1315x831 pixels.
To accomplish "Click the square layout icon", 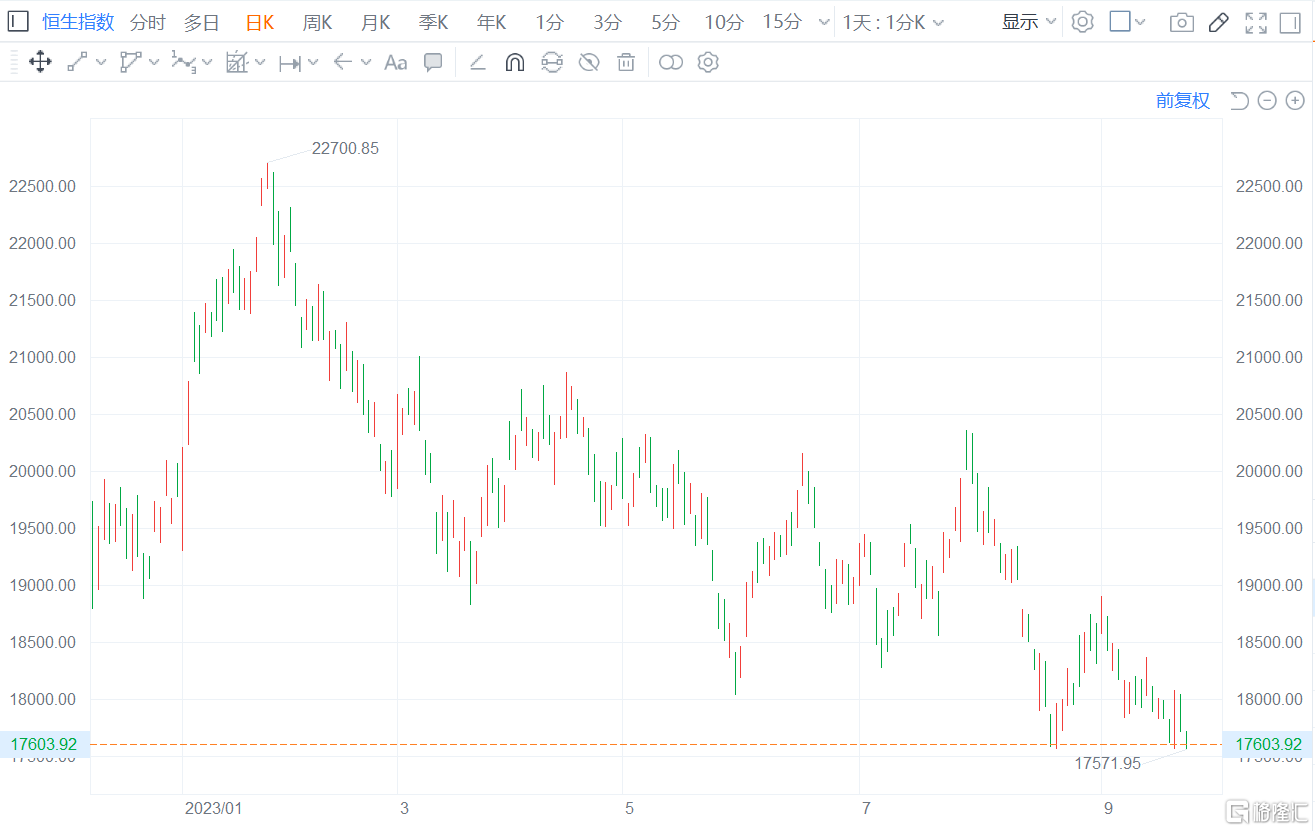I will point(1120,21).
